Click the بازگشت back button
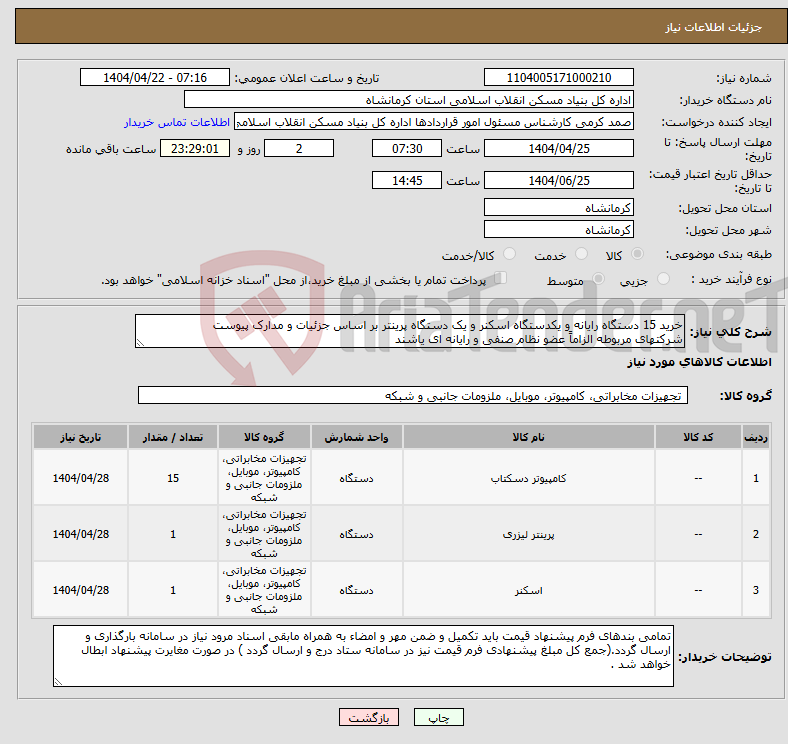This screenshot has width=788, height=744. (x=369, y=717)
